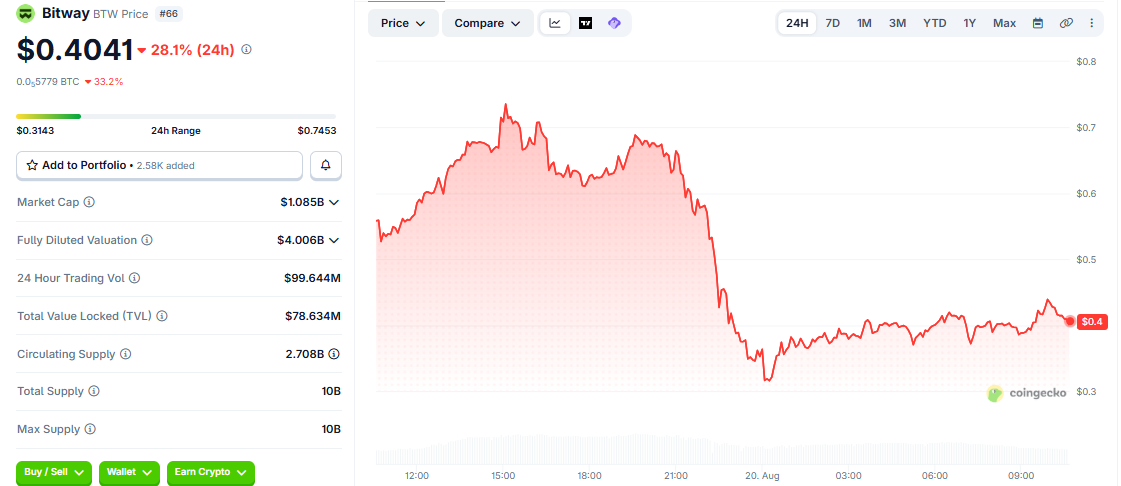Click the purple diamond chart icon
Screen dimensions: 1121x486
tap(614, 23)
